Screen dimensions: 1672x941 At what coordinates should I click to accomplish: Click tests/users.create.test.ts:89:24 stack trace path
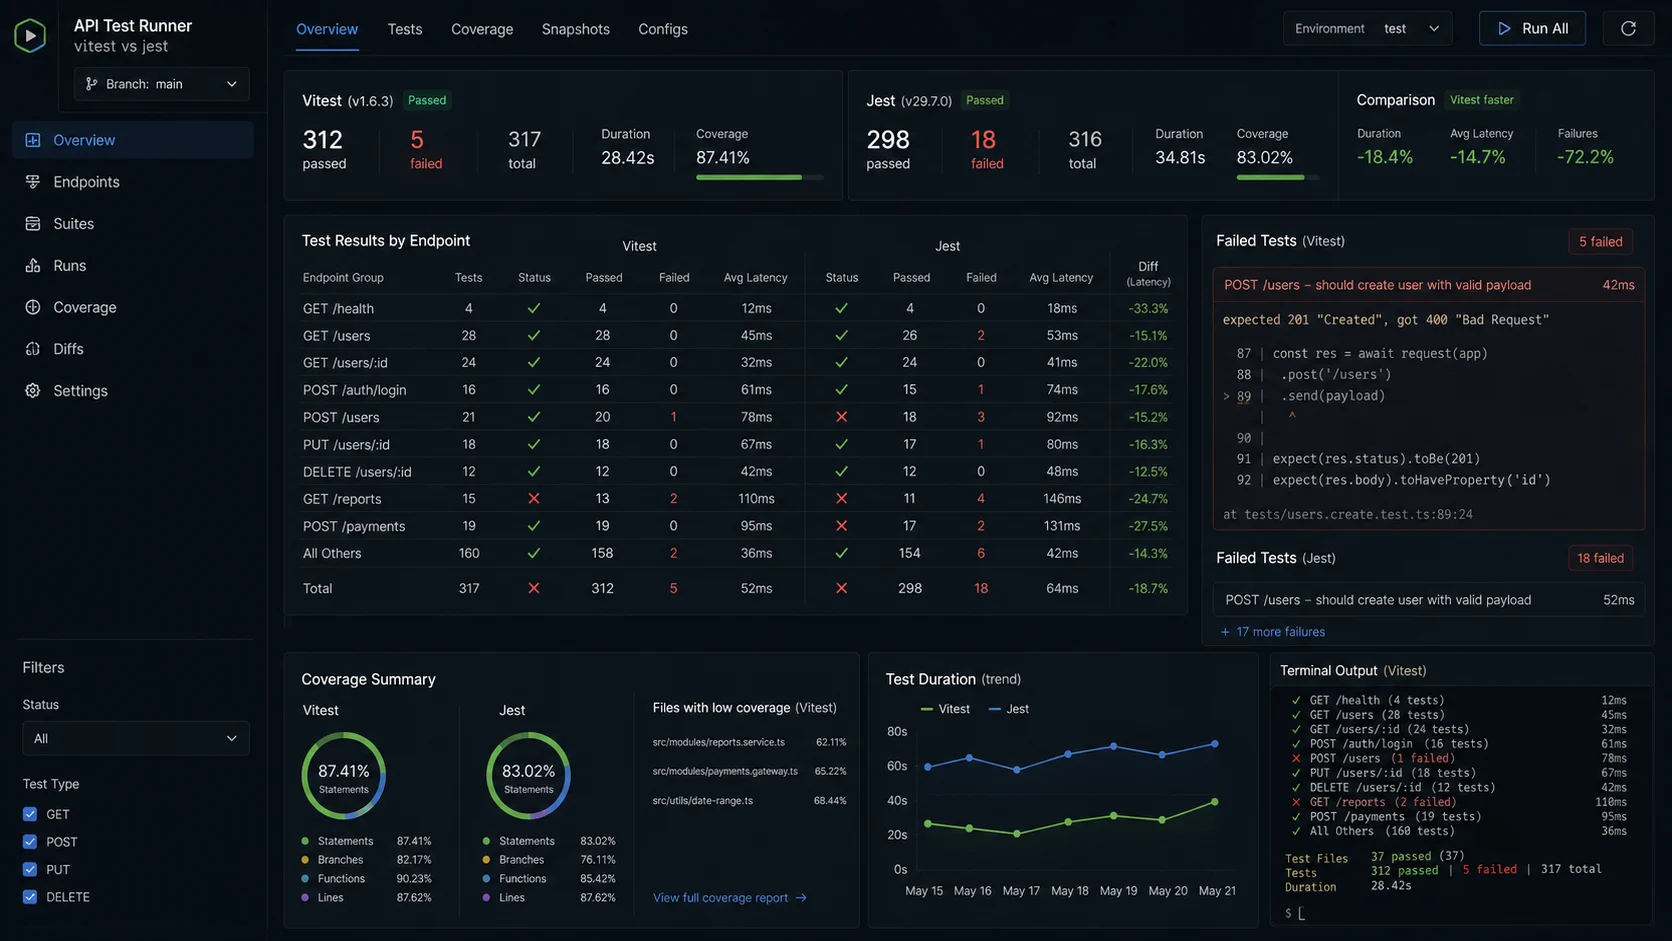pyautogui.click(x=1358, y=515)
